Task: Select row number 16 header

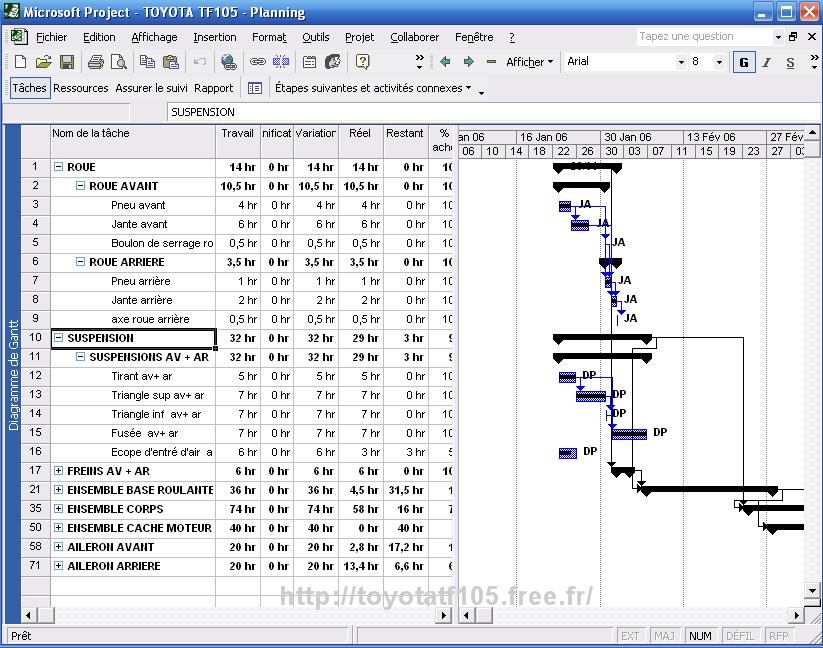Action: [x=36, y=452]
